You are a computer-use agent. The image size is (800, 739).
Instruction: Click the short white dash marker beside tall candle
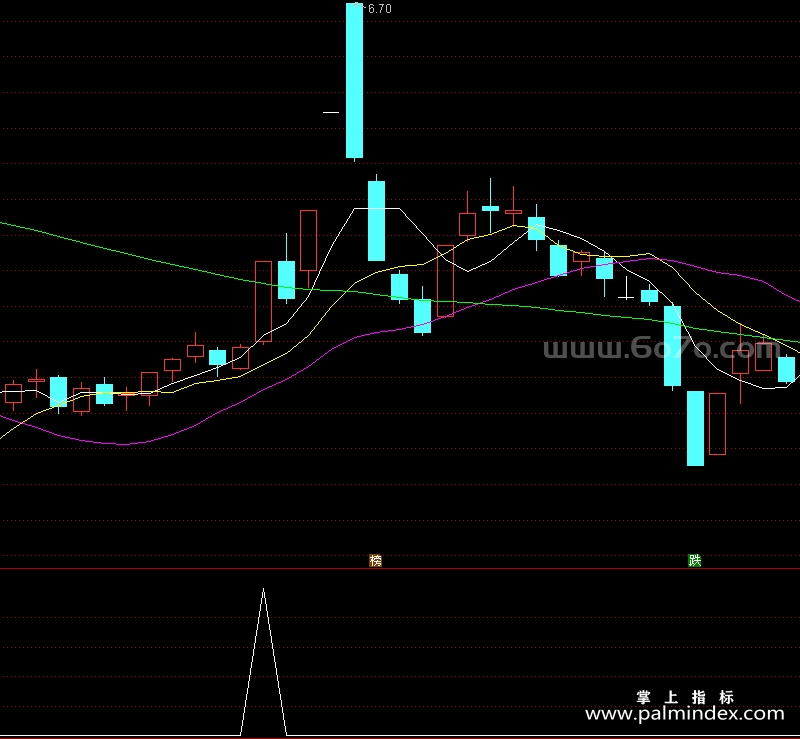tap(331, 112)
